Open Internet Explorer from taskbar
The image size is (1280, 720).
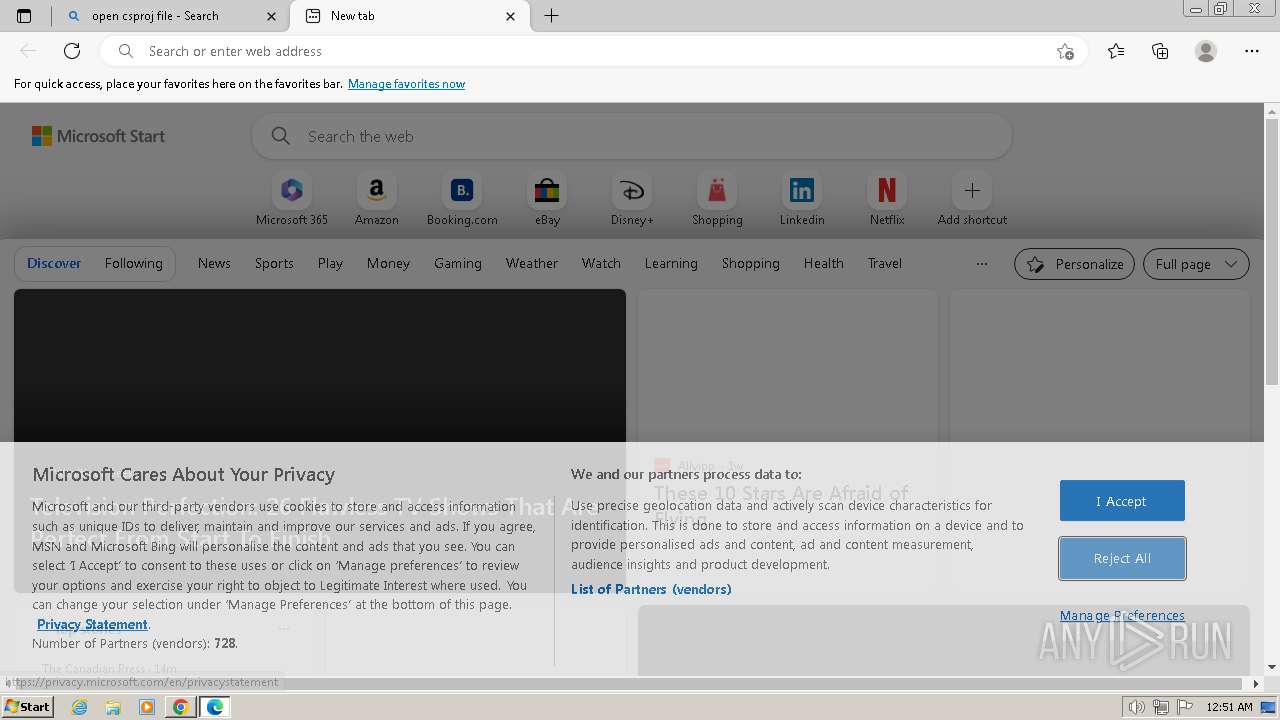[x=80, y=707]
